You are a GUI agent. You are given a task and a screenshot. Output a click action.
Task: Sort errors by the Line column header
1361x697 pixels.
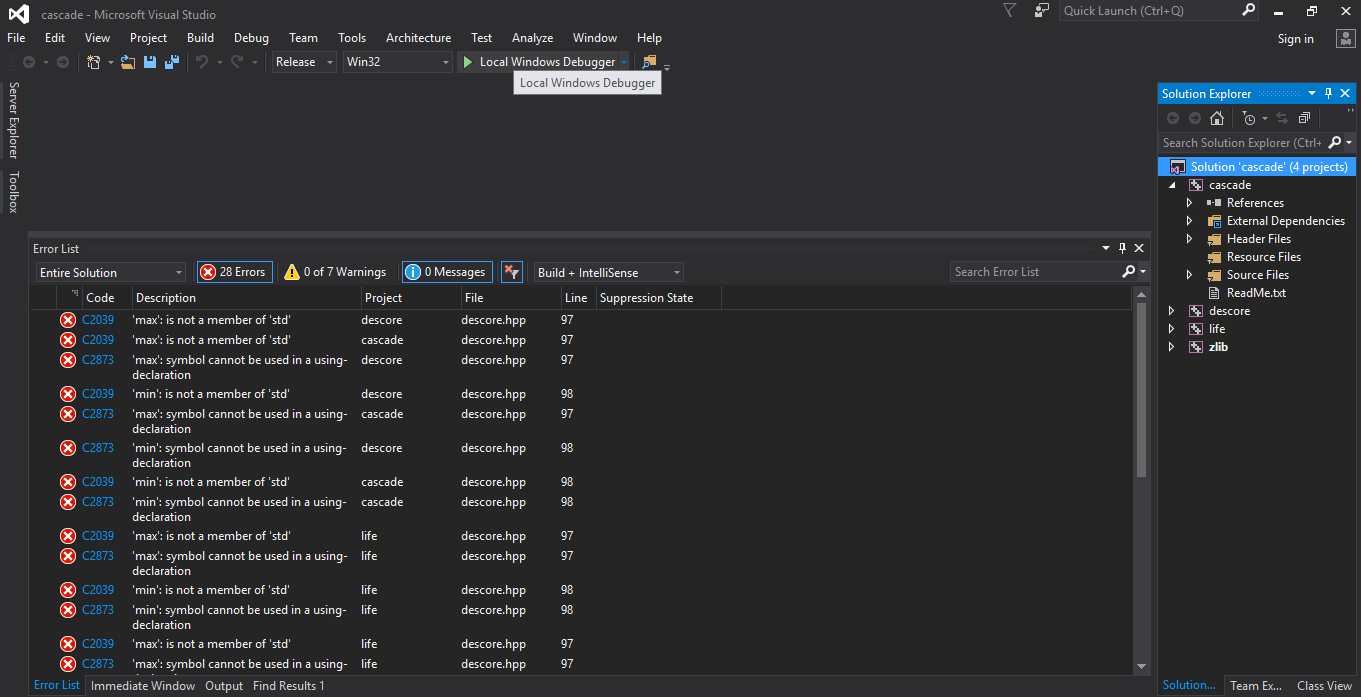tap(578, 298)
